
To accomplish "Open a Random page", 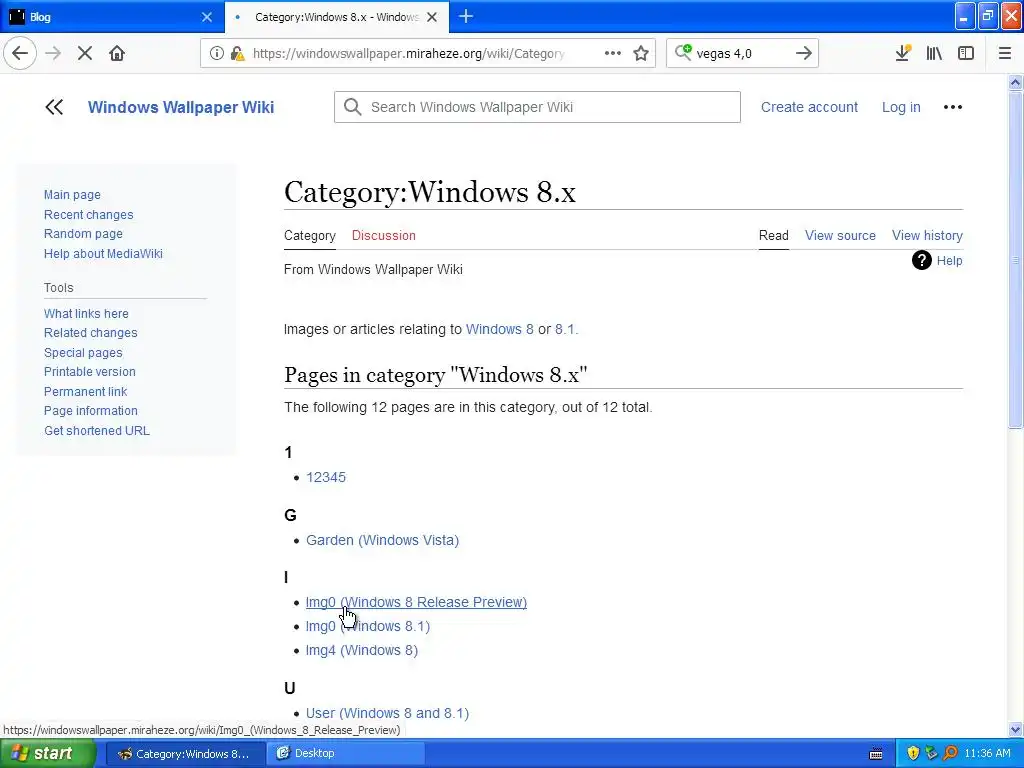I will coord(83,234).
